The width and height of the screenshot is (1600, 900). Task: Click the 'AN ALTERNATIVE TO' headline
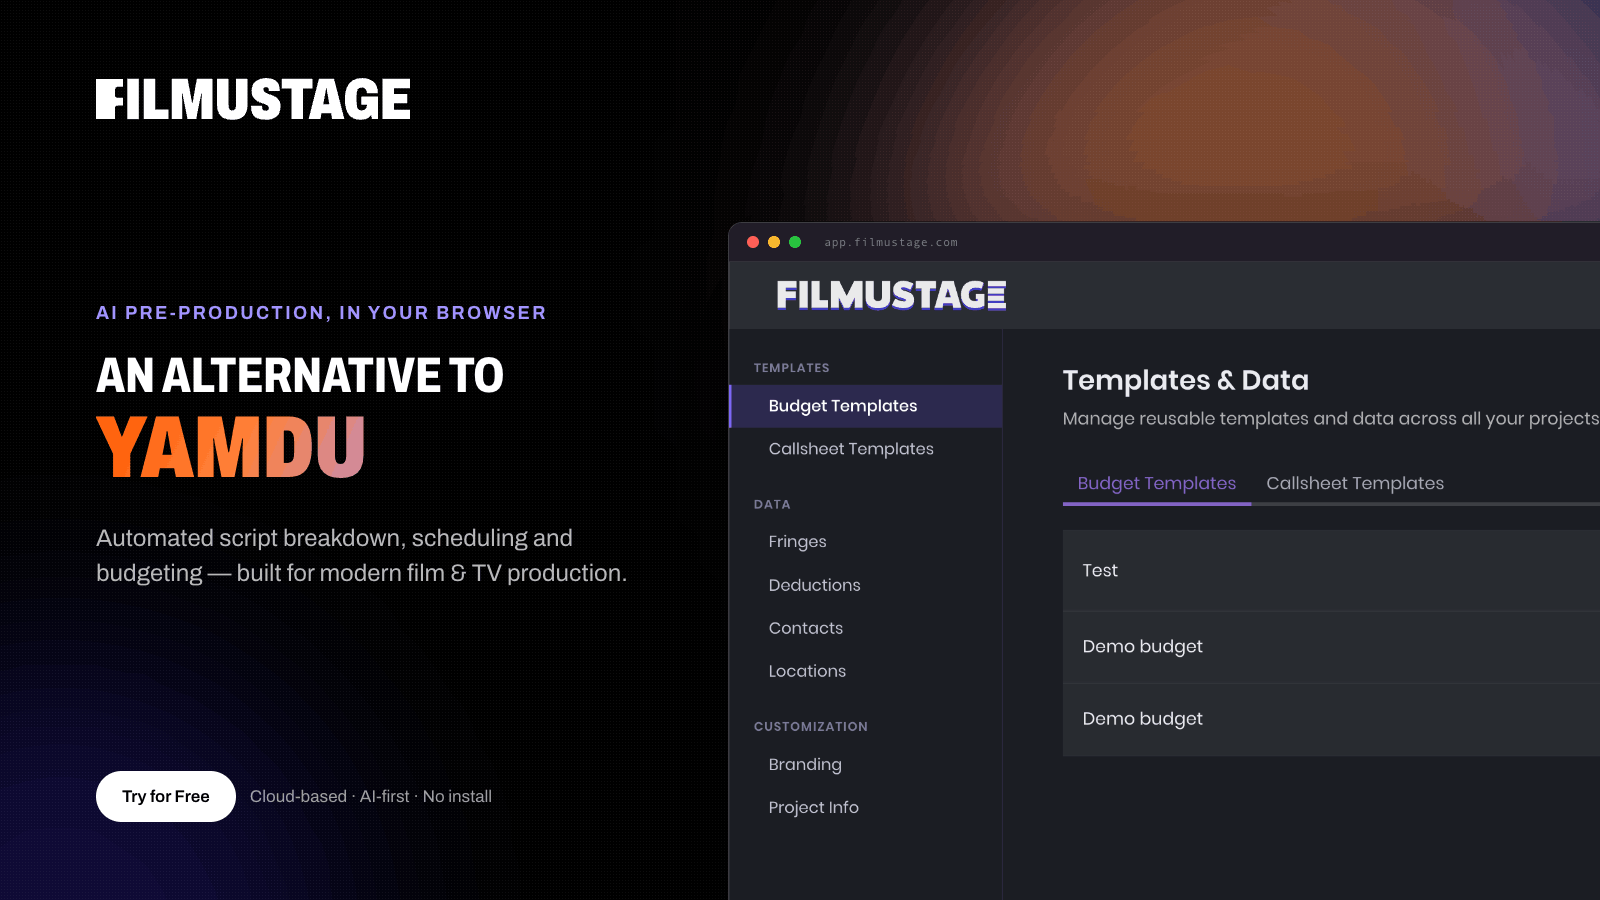click(300, 376)
